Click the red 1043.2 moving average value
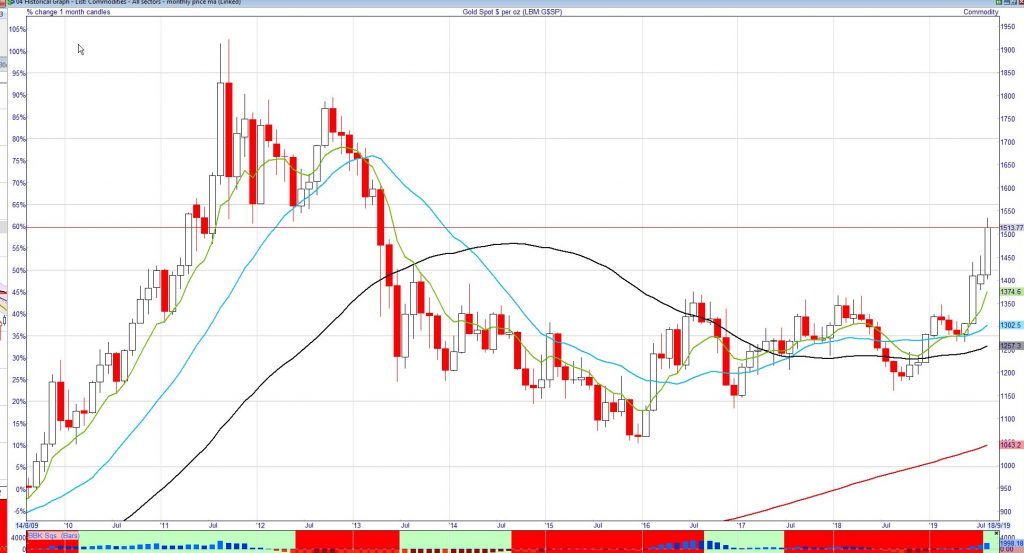1024x553 pixels. [1010, 445]
